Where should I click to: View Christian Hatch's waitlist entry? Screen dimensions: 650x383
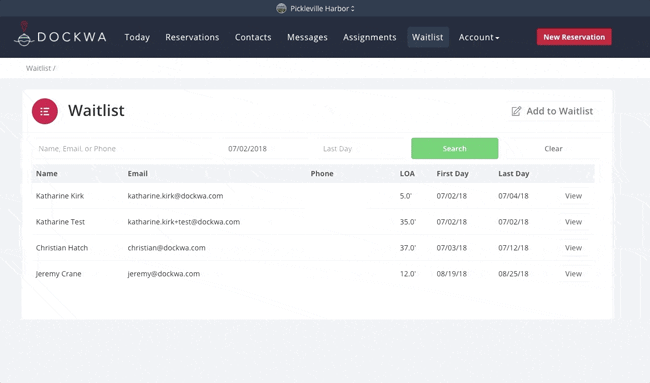[x=573, y=248]
